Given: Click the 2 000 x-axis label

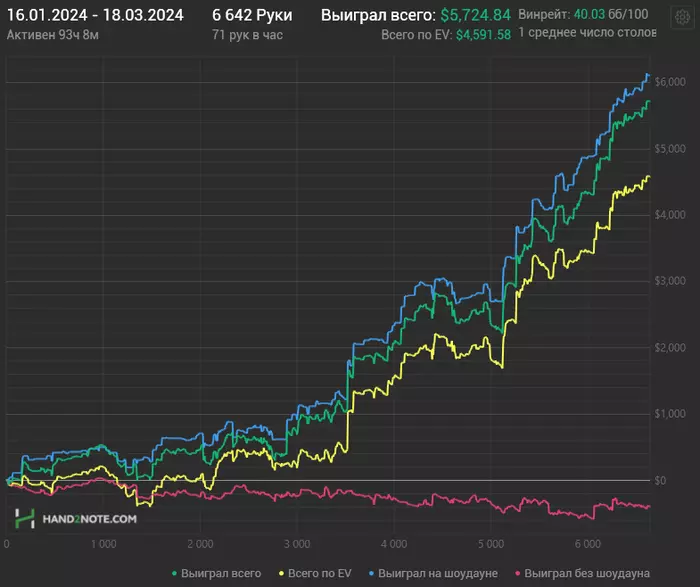Looking at the screenshot, I should coord(200,544).
